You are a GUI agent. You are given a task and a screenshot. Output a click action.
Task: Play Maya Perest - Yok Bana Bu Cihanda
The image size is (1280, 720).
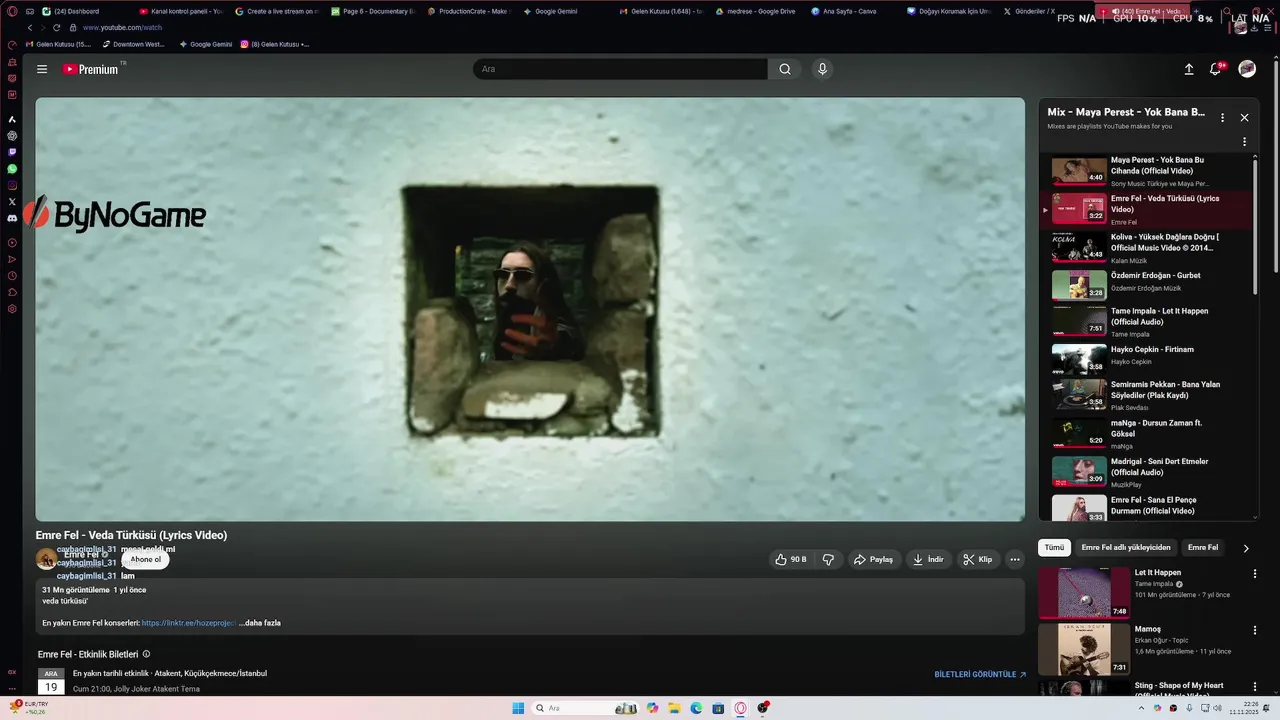tap(1147, 171)
